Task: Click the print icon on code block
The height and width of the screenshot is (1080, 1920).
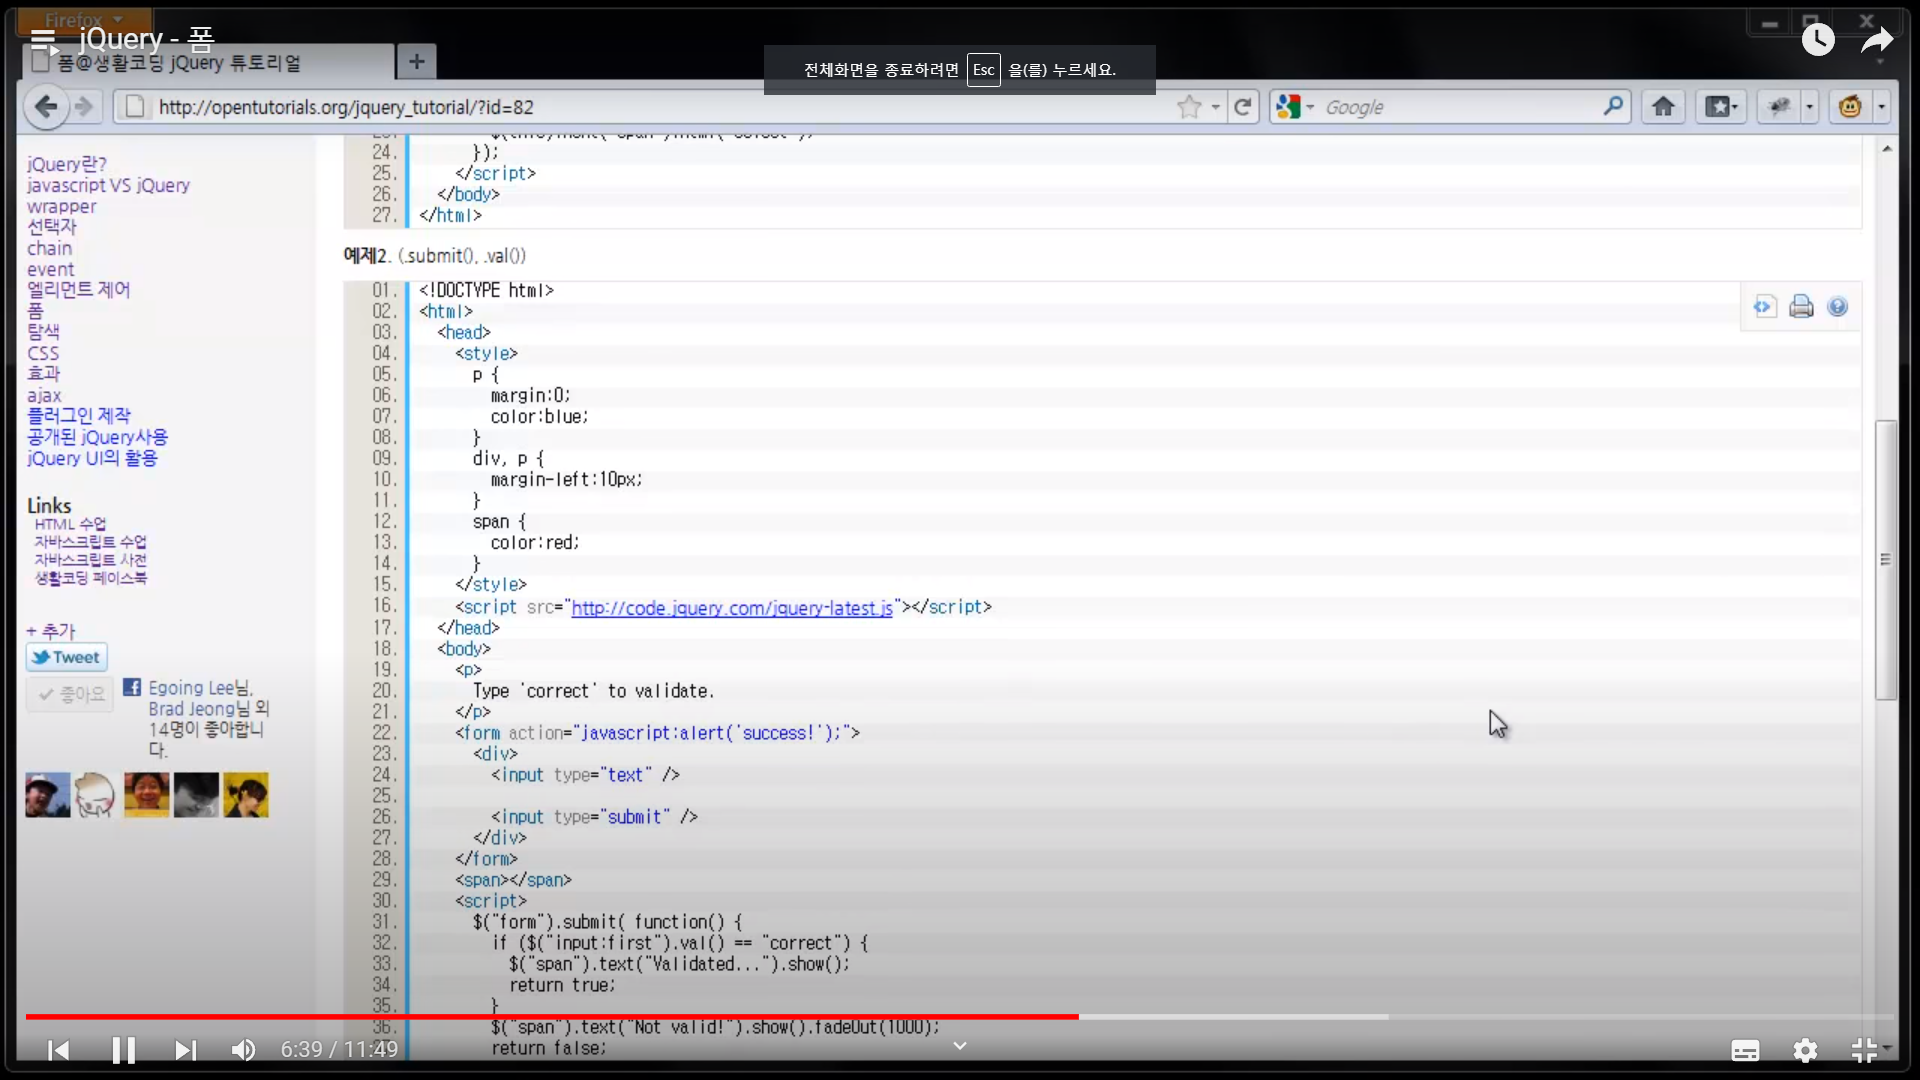Action: (x=1801, y=307)
